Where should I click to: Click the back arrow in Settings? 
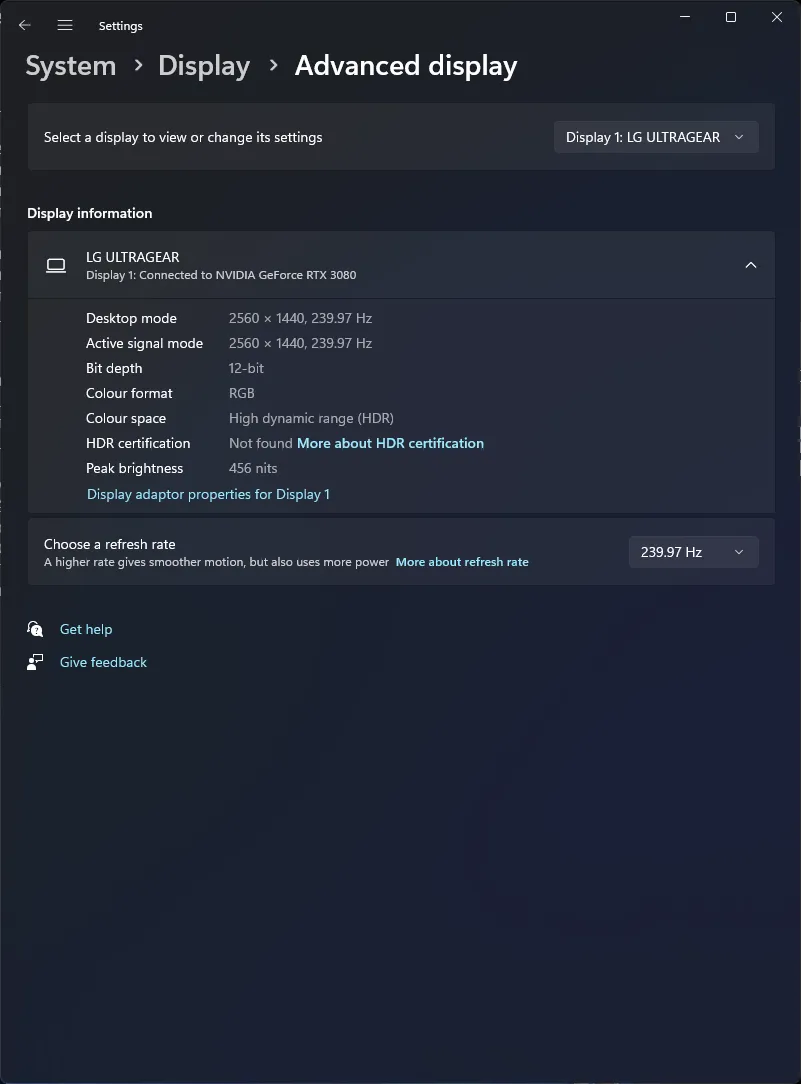(x=25, y=26)
